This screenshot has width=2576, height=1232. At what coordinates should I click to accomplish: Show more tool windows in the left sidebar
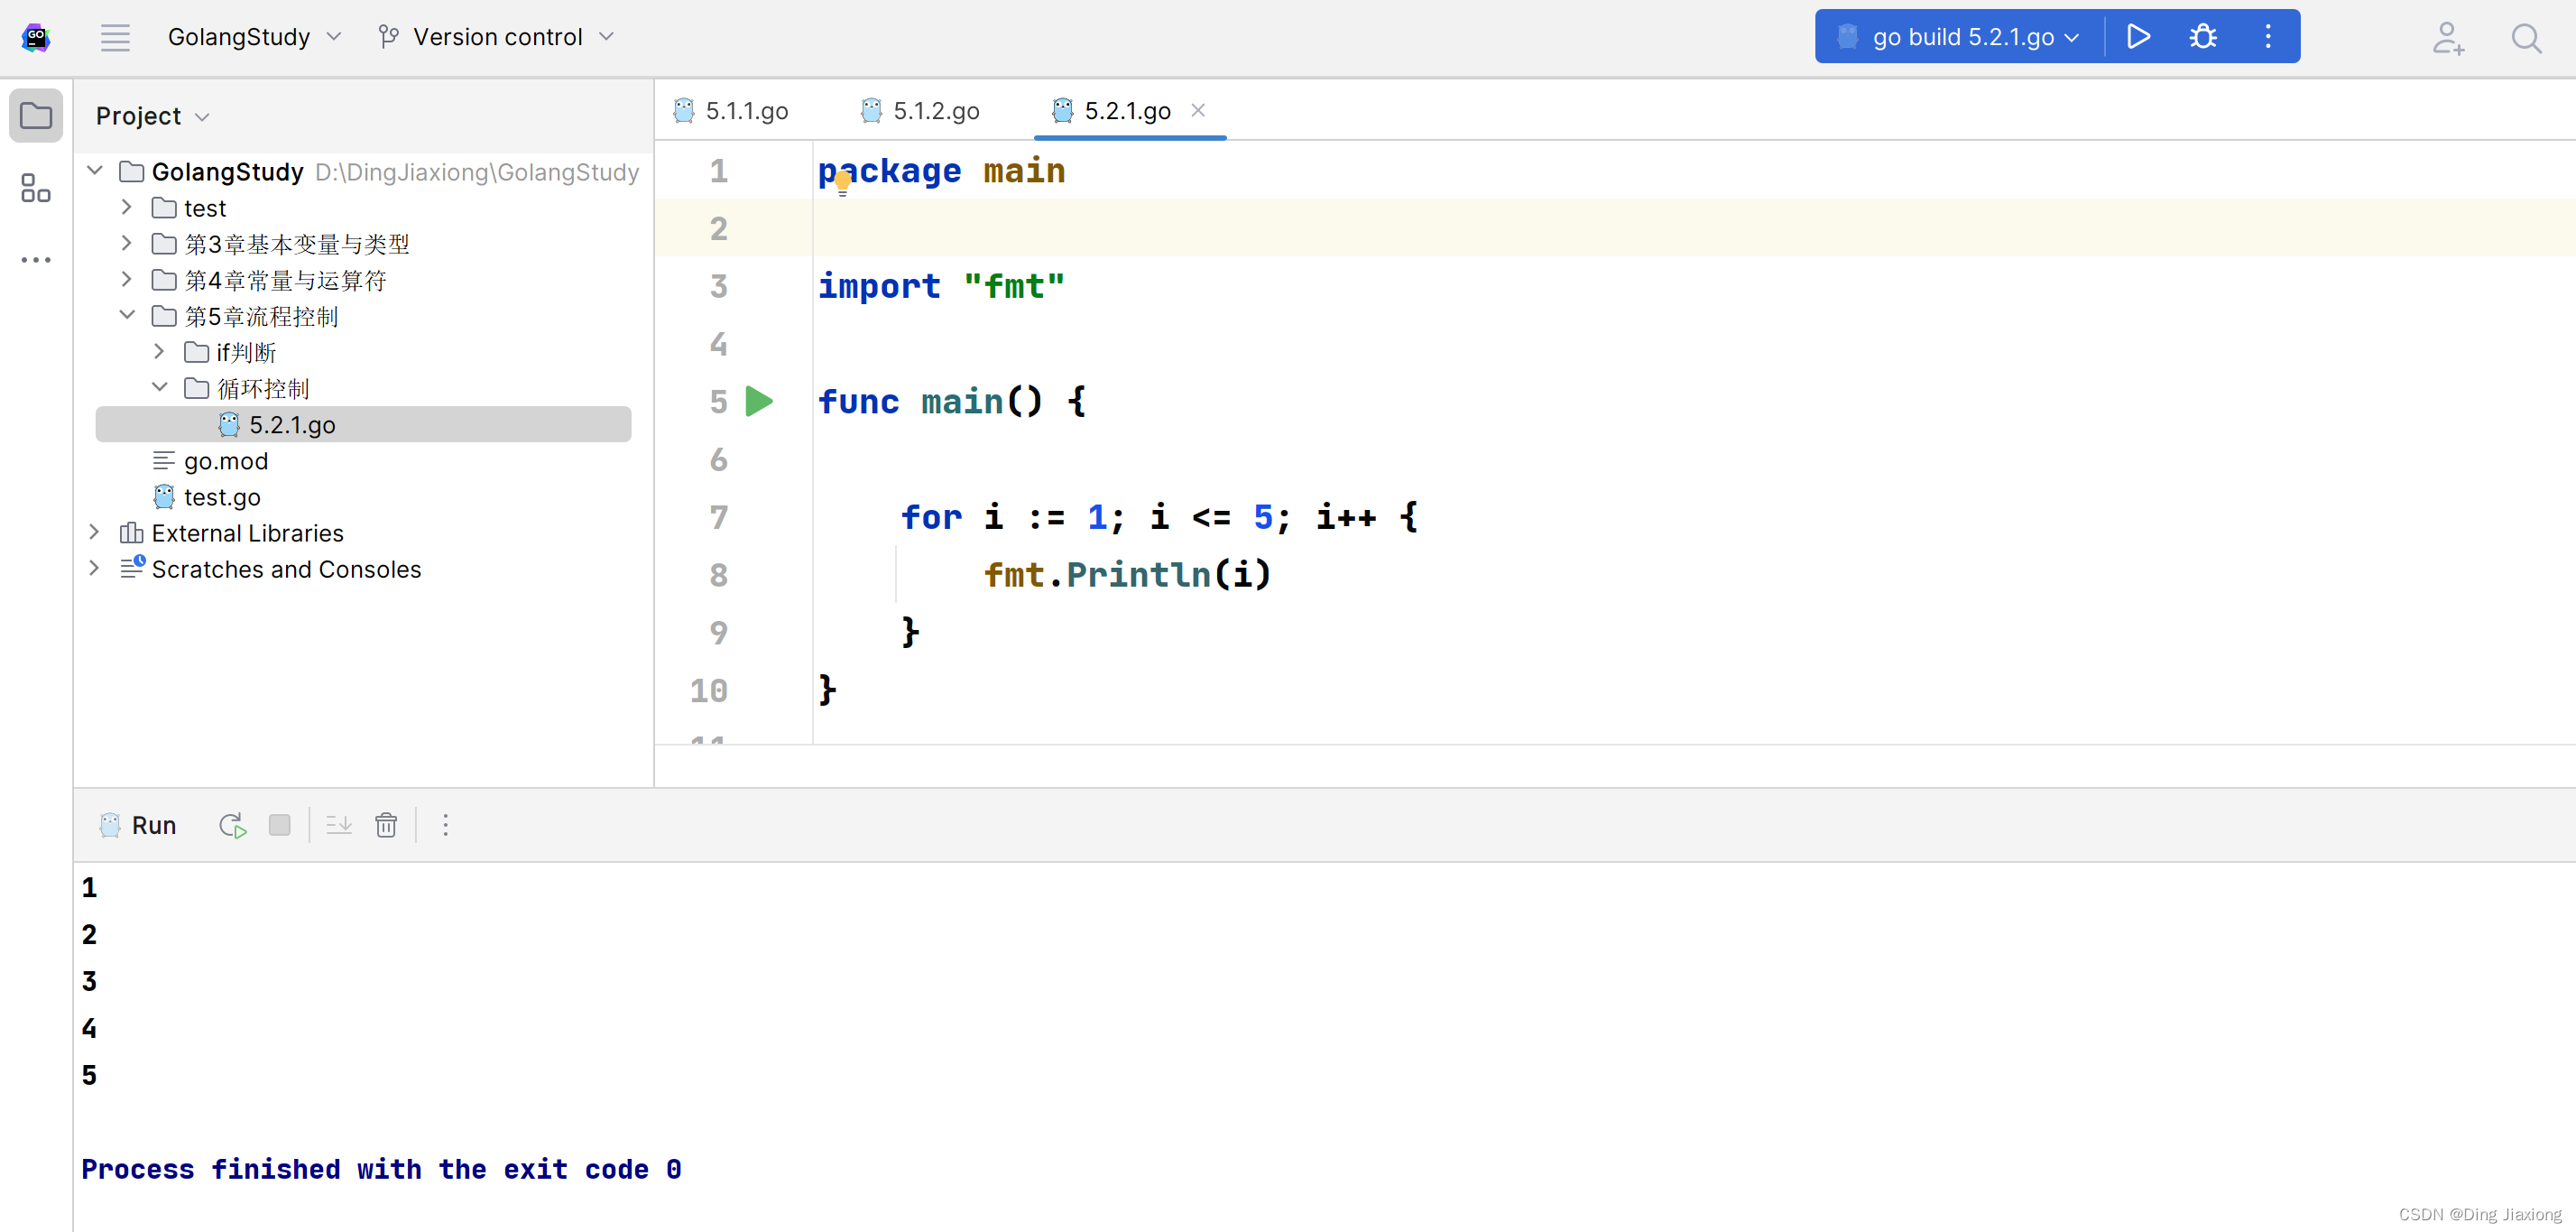pos(36,260)
